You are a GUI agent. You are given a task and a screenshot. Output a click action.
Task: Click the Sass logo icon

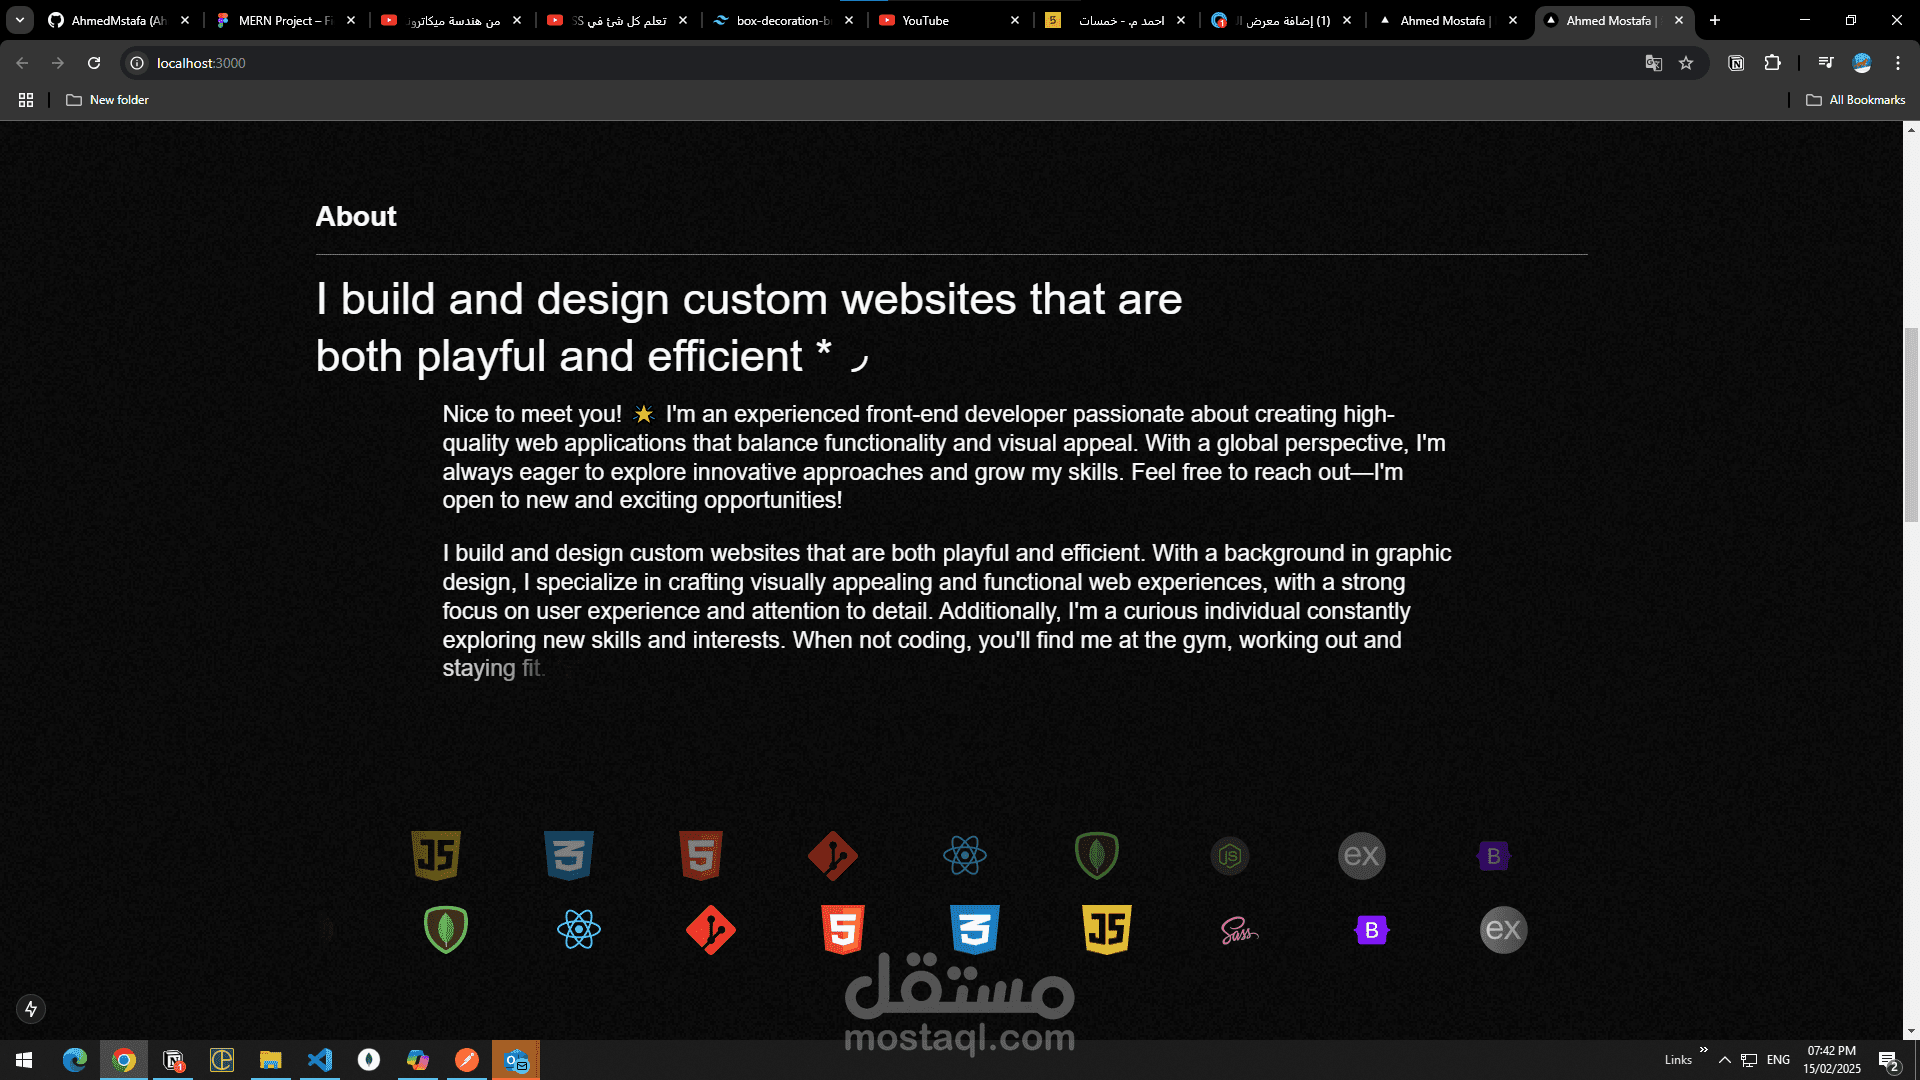[1239, 931]
